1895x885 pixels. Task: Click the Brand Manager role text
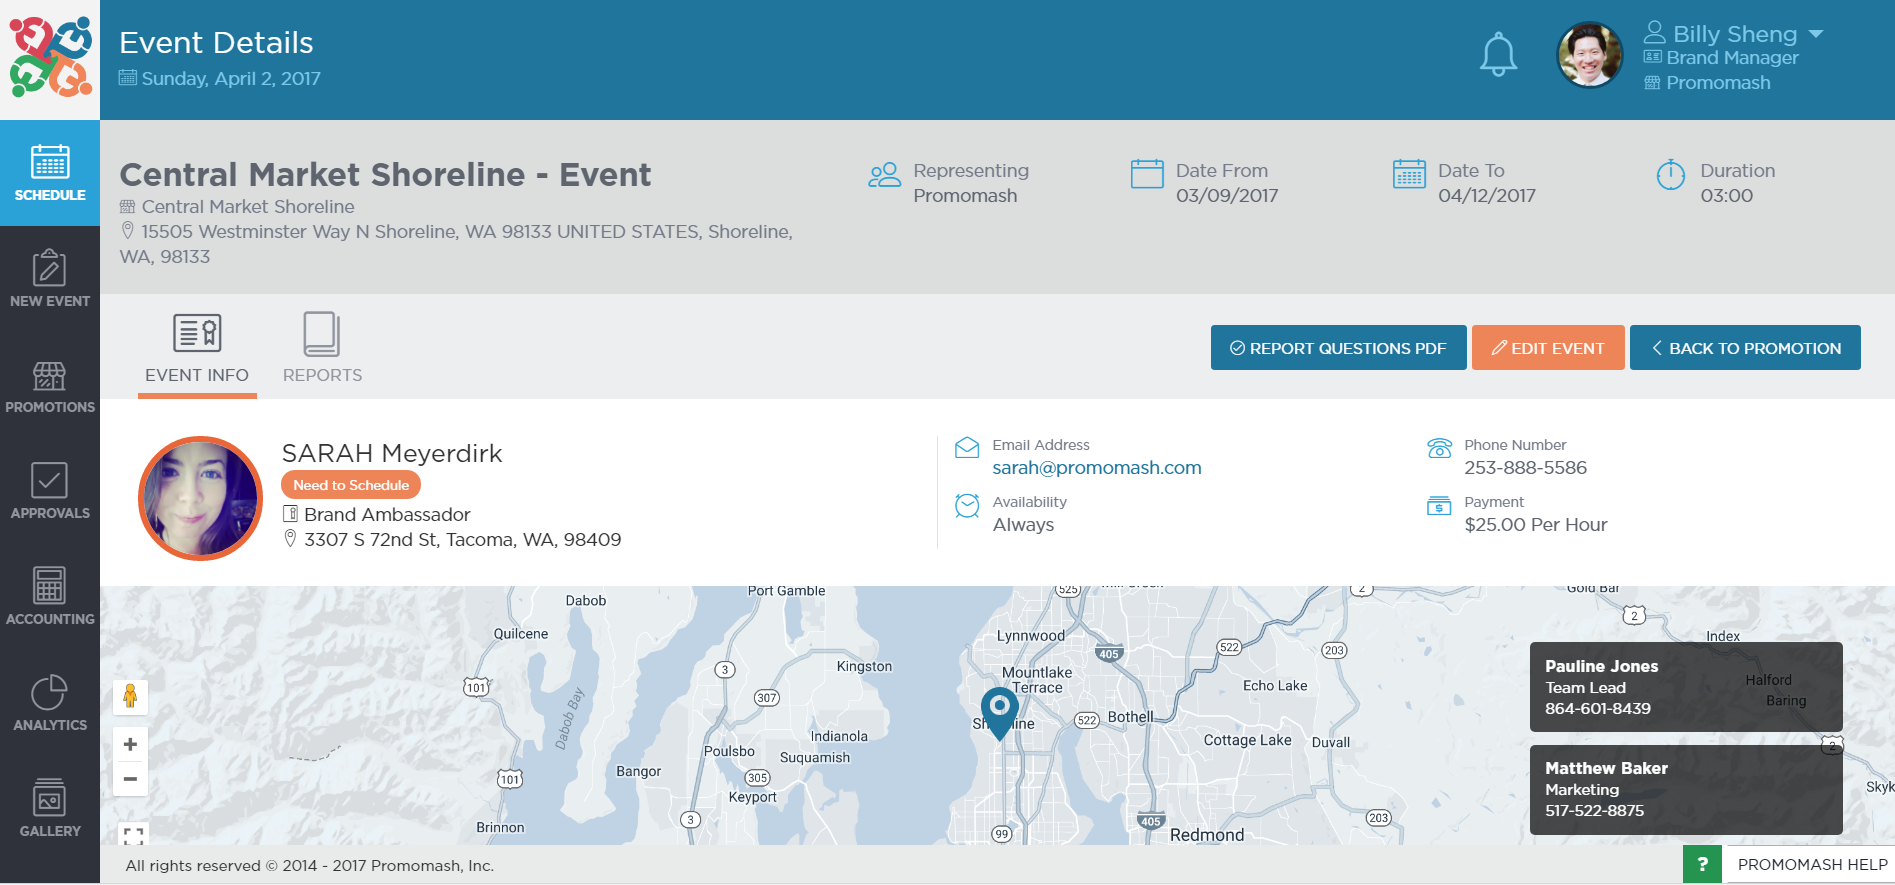(1732, 58)
